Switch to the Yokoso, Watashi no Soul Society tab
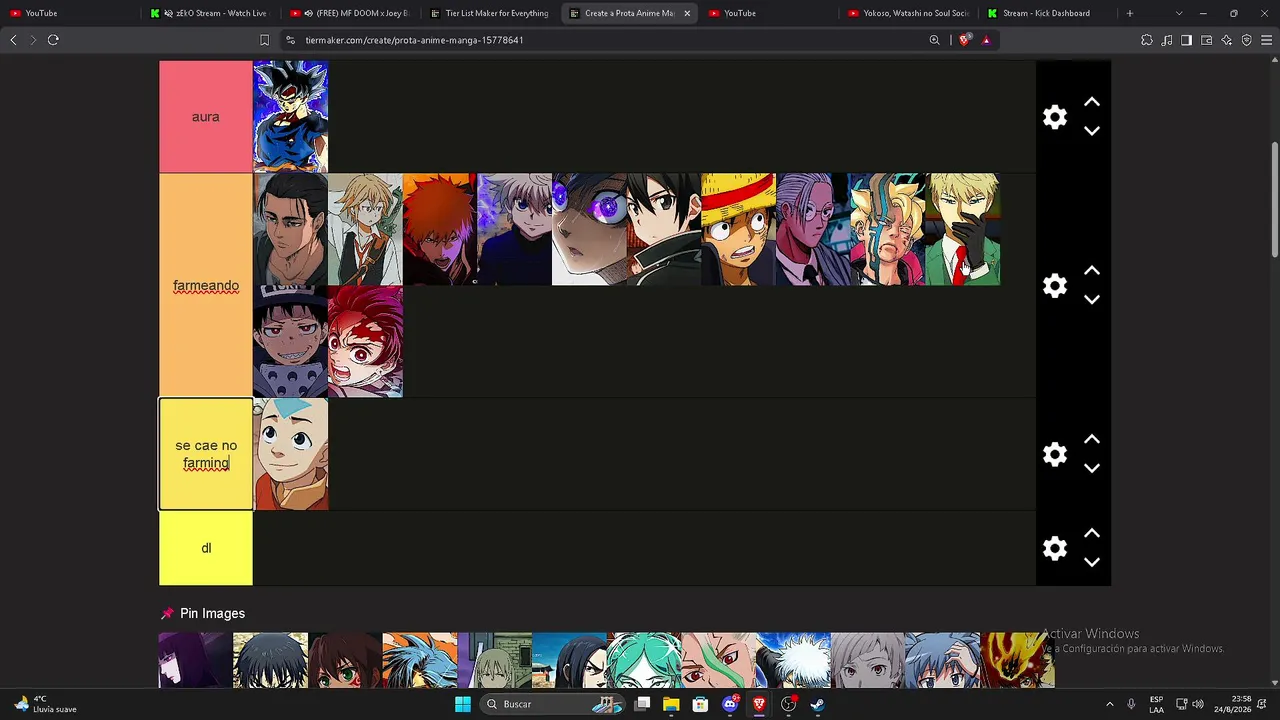The height and width of the screenshot is (720, 1280). 908,13
